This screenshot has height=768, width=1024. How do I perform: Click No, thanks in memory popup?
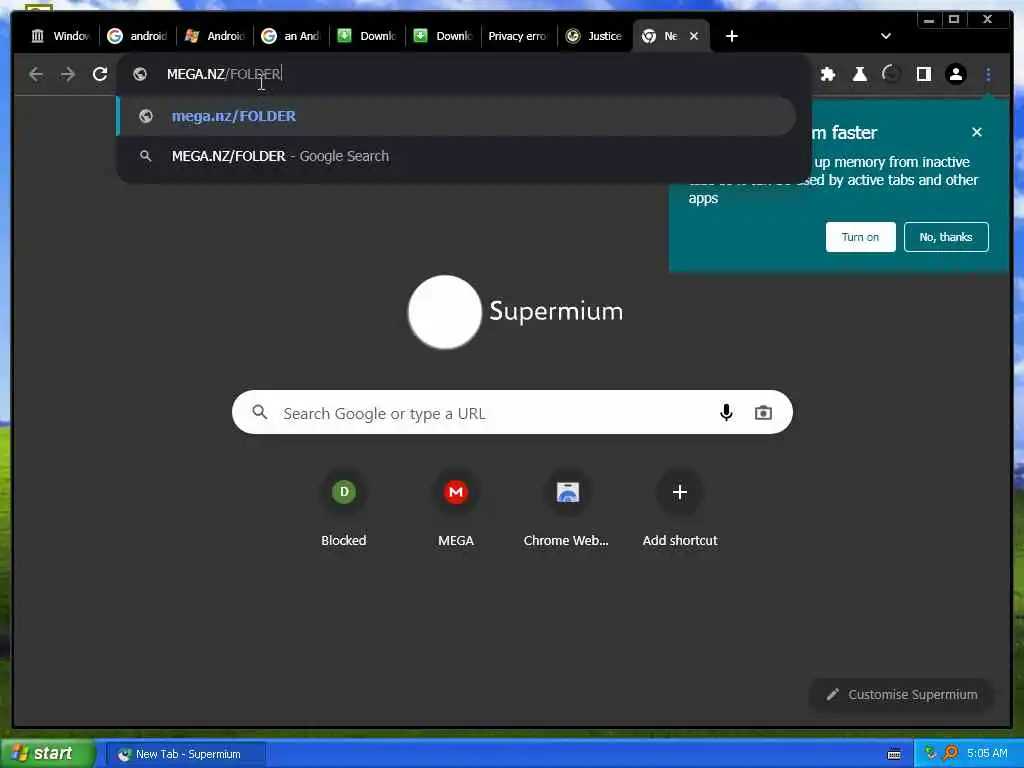coord(946,237)
